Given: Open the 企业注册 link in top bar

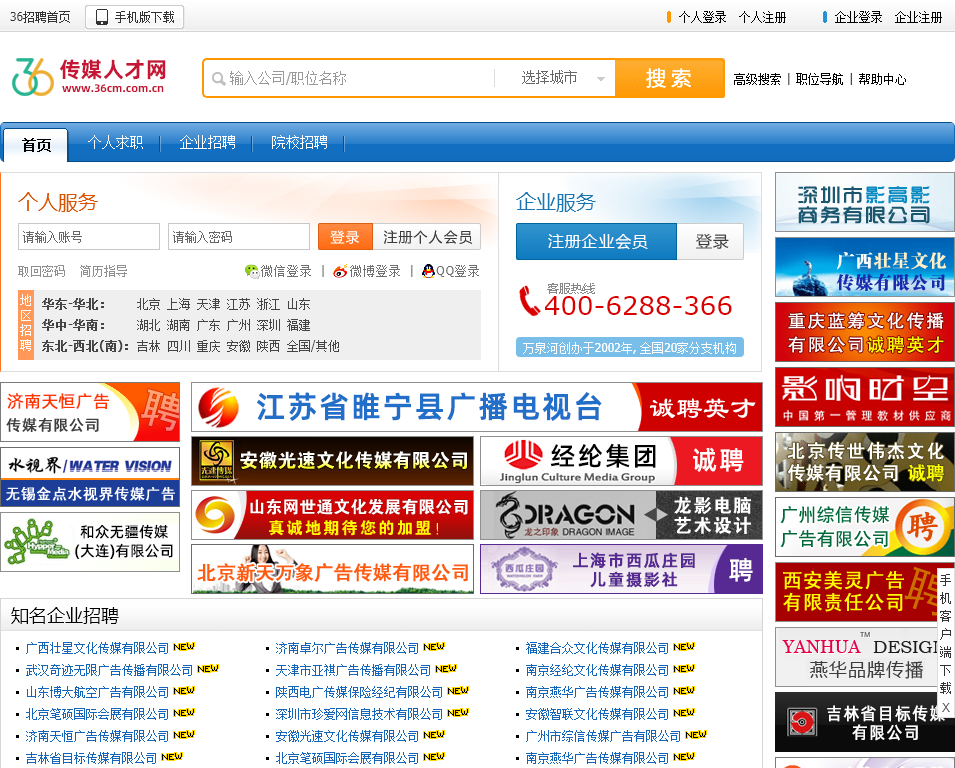Looking at the screenshot, I should coord(918,17).
